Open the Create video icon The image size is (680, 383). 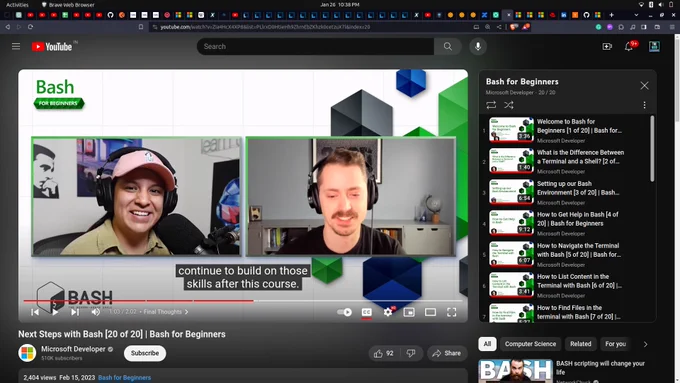point(607,46)
